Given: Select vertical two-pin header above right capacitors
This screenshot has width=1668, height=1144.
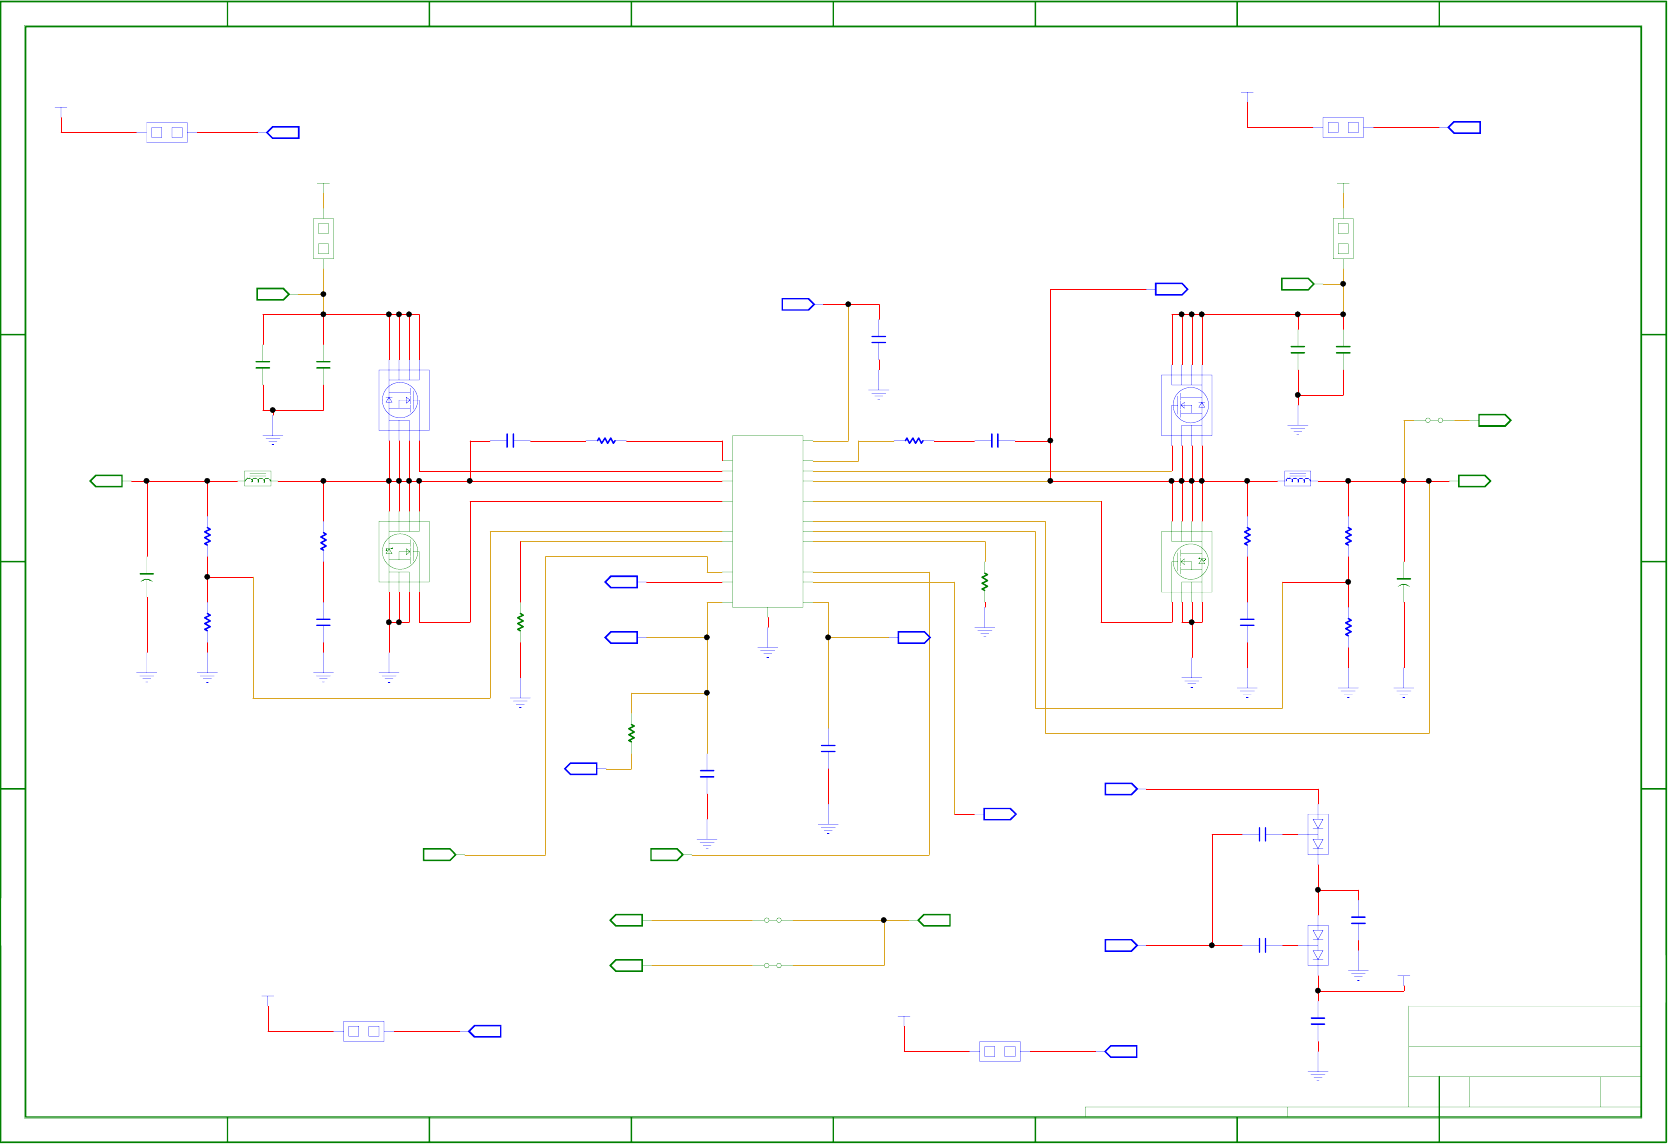Looking at the screenshot, I should pyautogui.click(x=1343, y=238).
